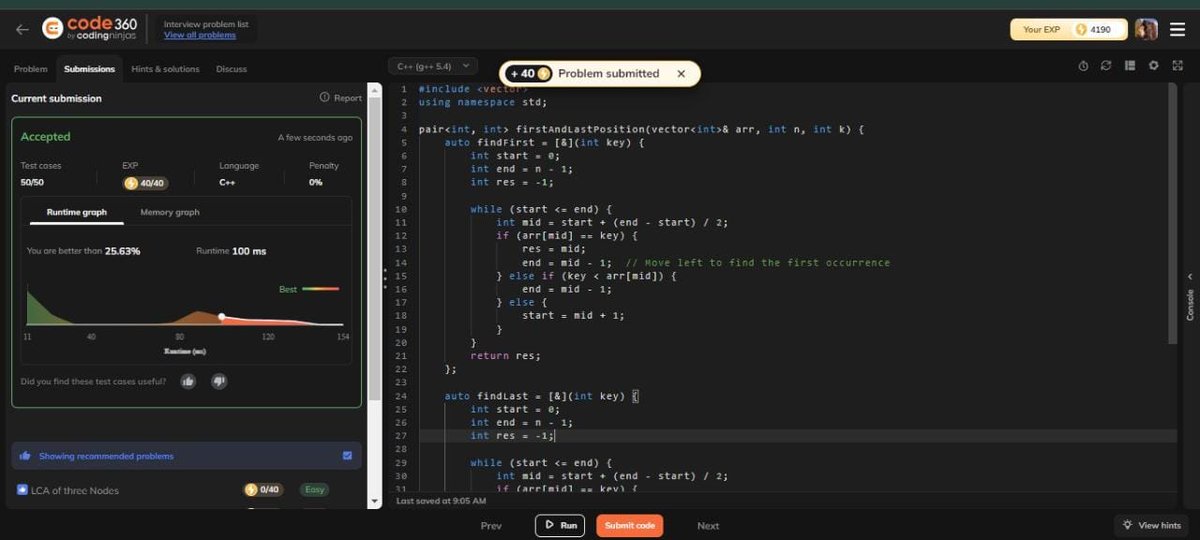This screenshot has height=540, width=1200.
Task: Click the reset code refresh icon
Action: coord(1106,66)
